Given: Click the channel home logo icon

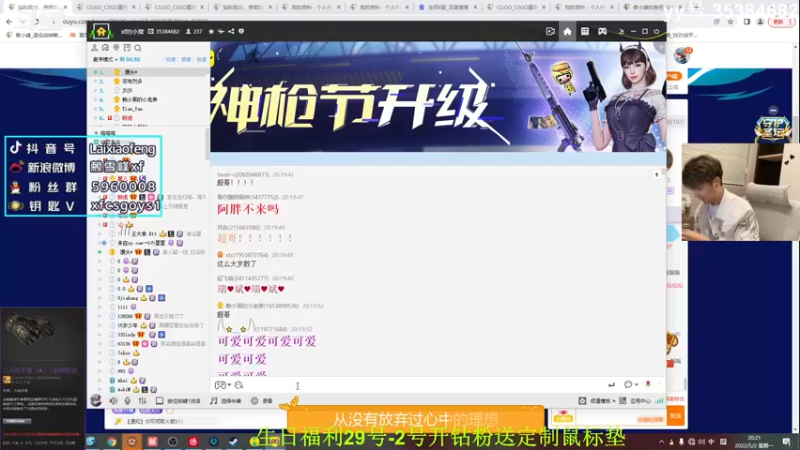Looking at the screenshot, I should (x=101, y=32).
